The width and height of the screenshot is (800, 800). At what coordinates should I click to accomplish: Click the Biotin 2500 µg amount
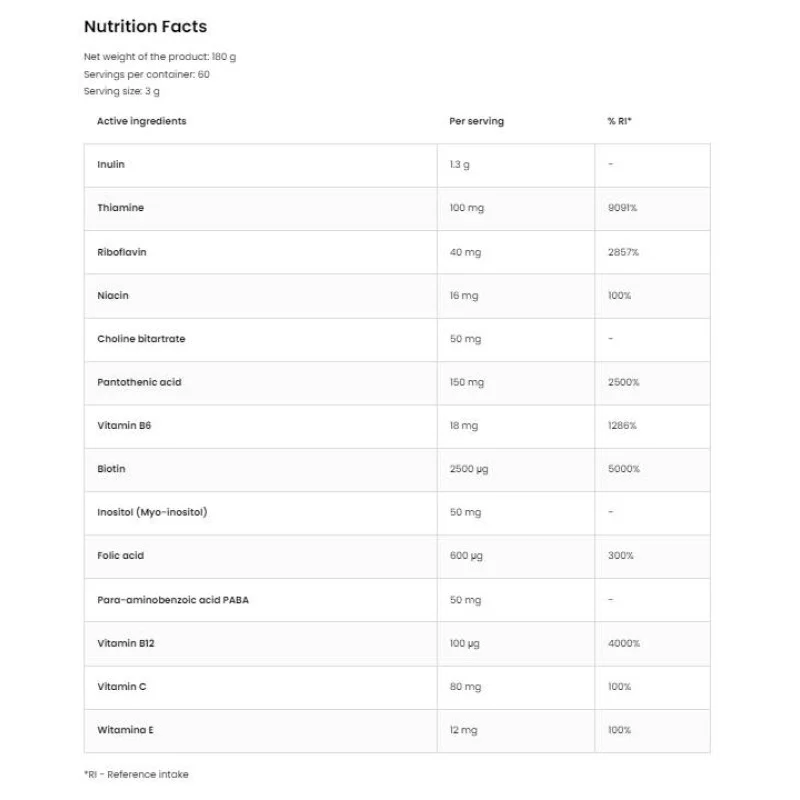470,469
